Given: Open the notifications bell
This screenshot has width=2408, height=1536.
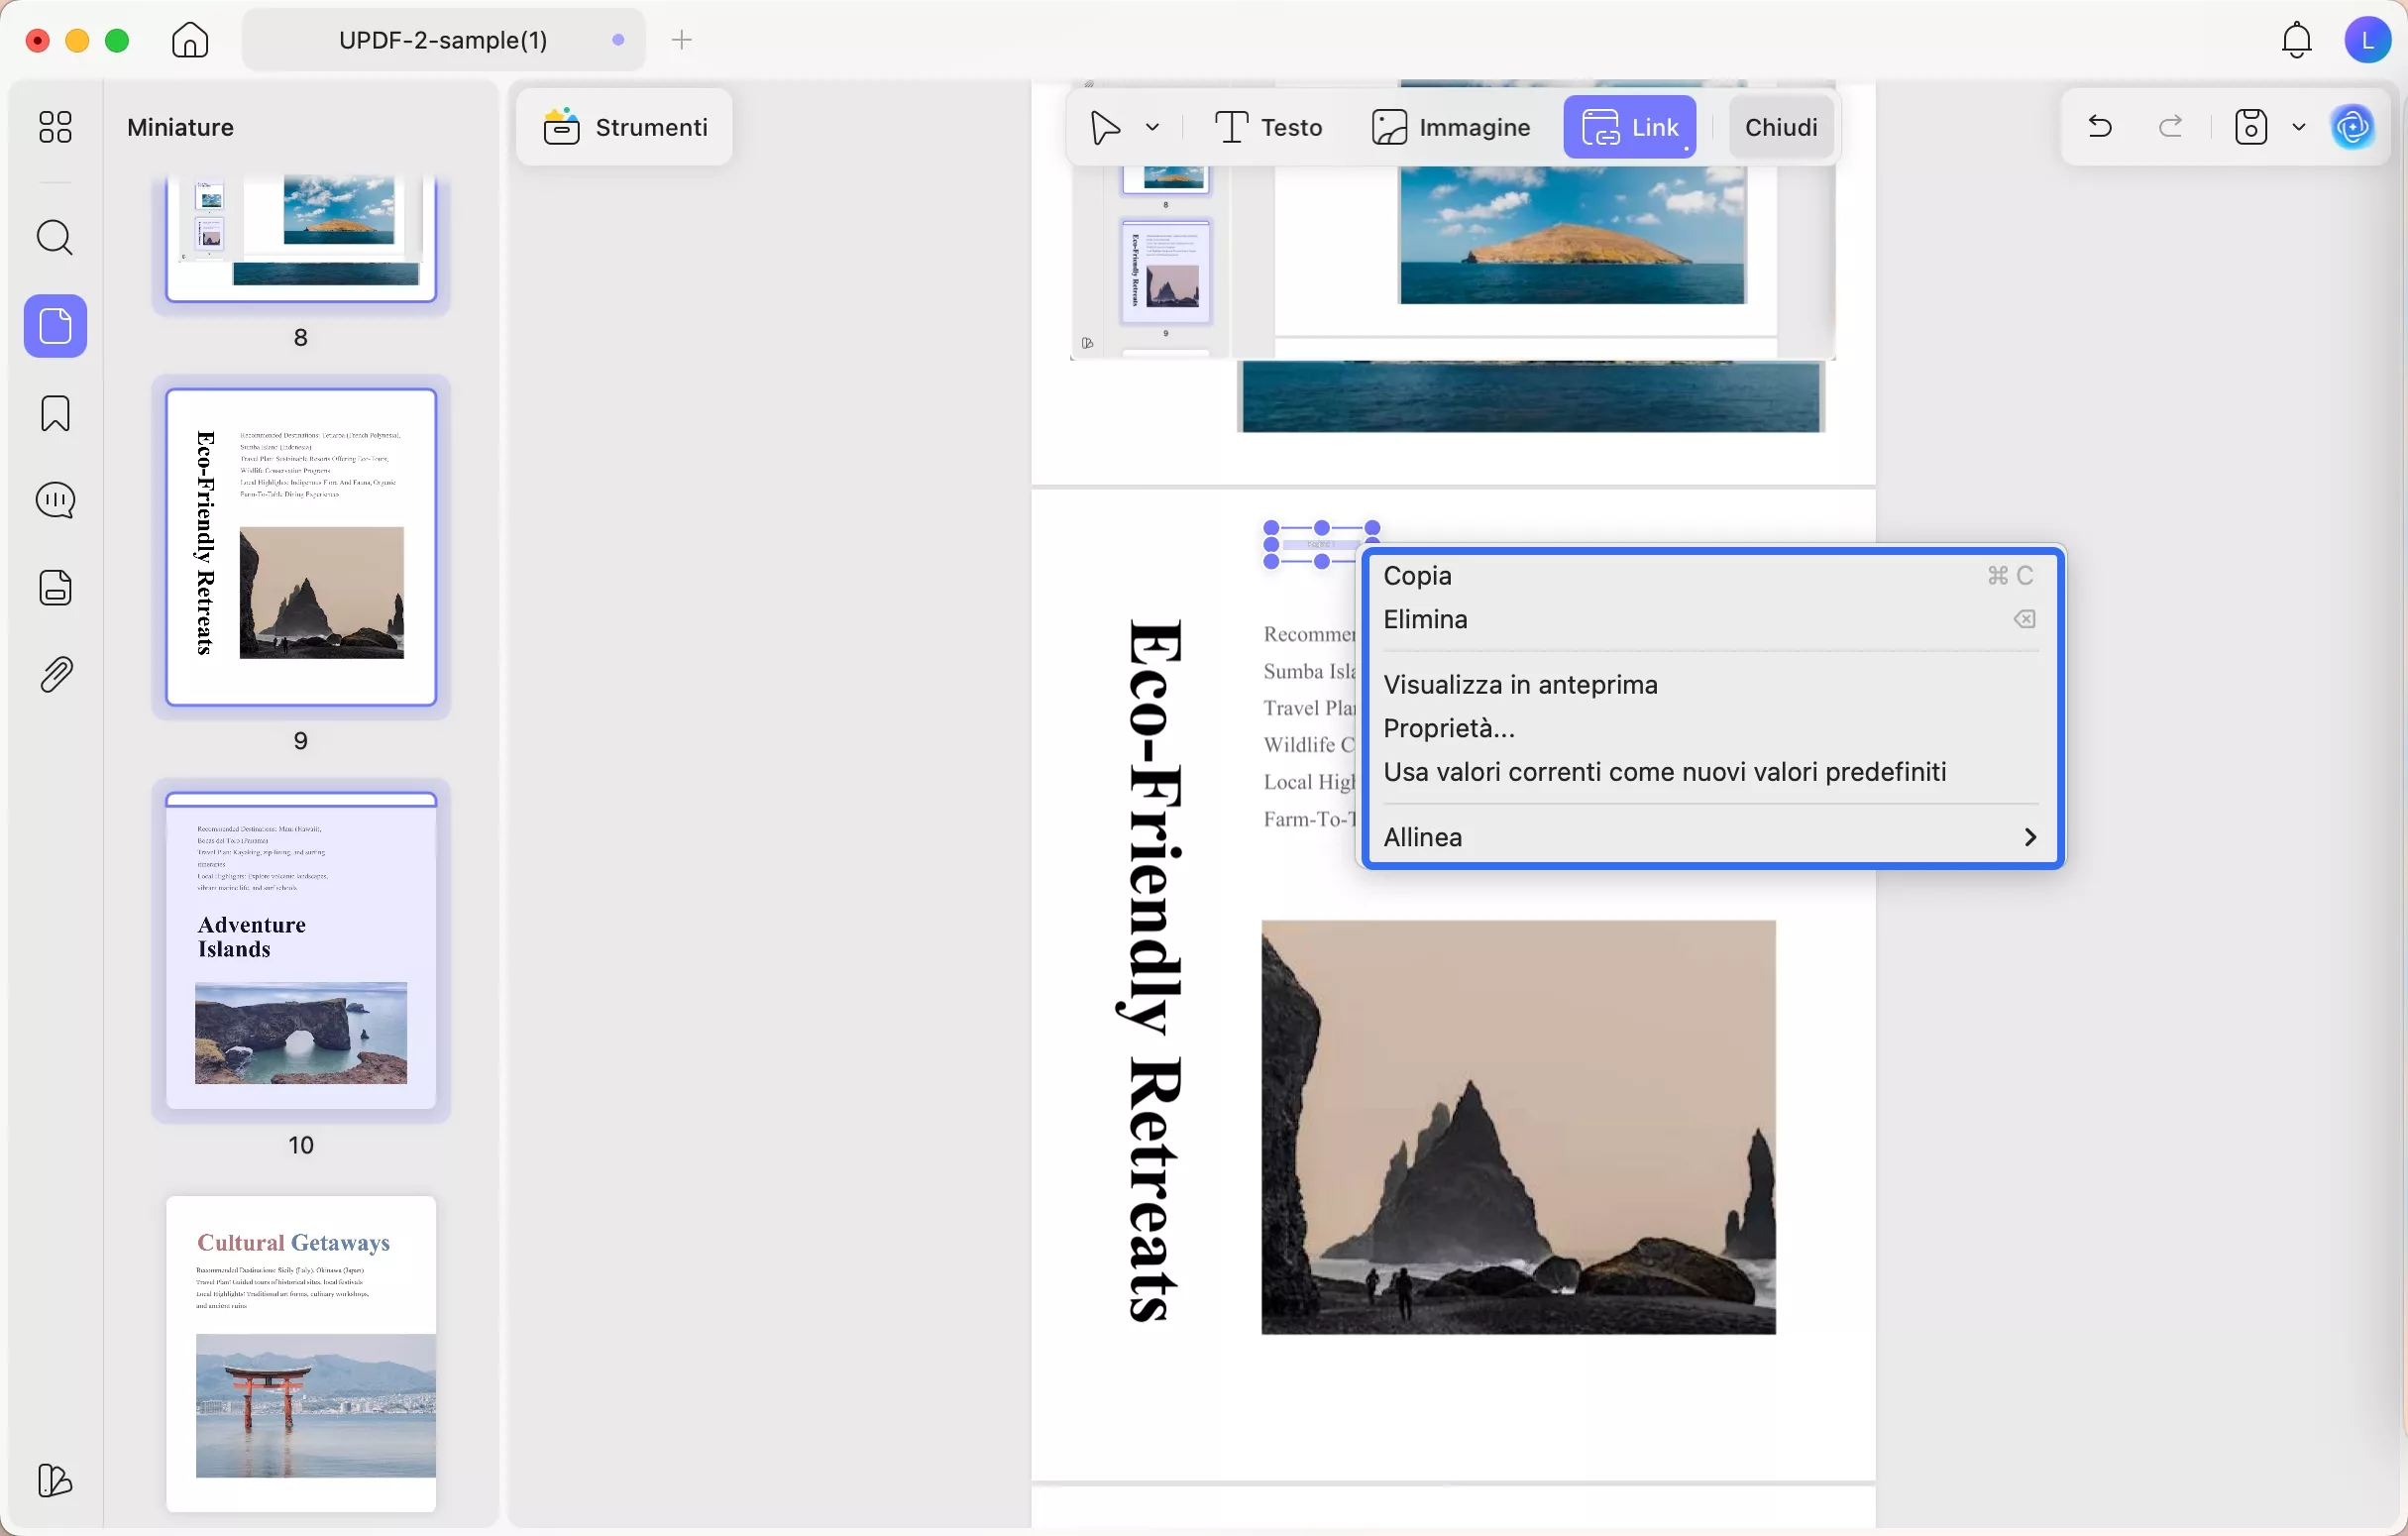Looking at the screenshot, I should pyautogui.click(x=2296, y=40).
